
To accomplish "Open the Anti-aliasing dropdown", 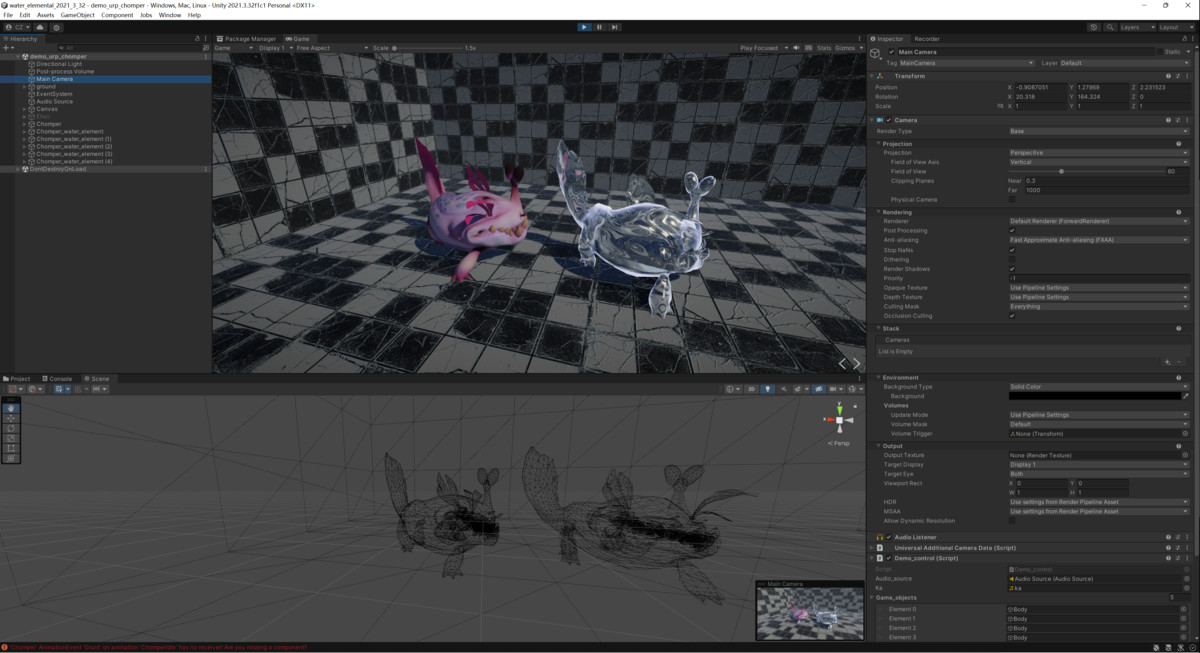I will tap(1098, 240).
